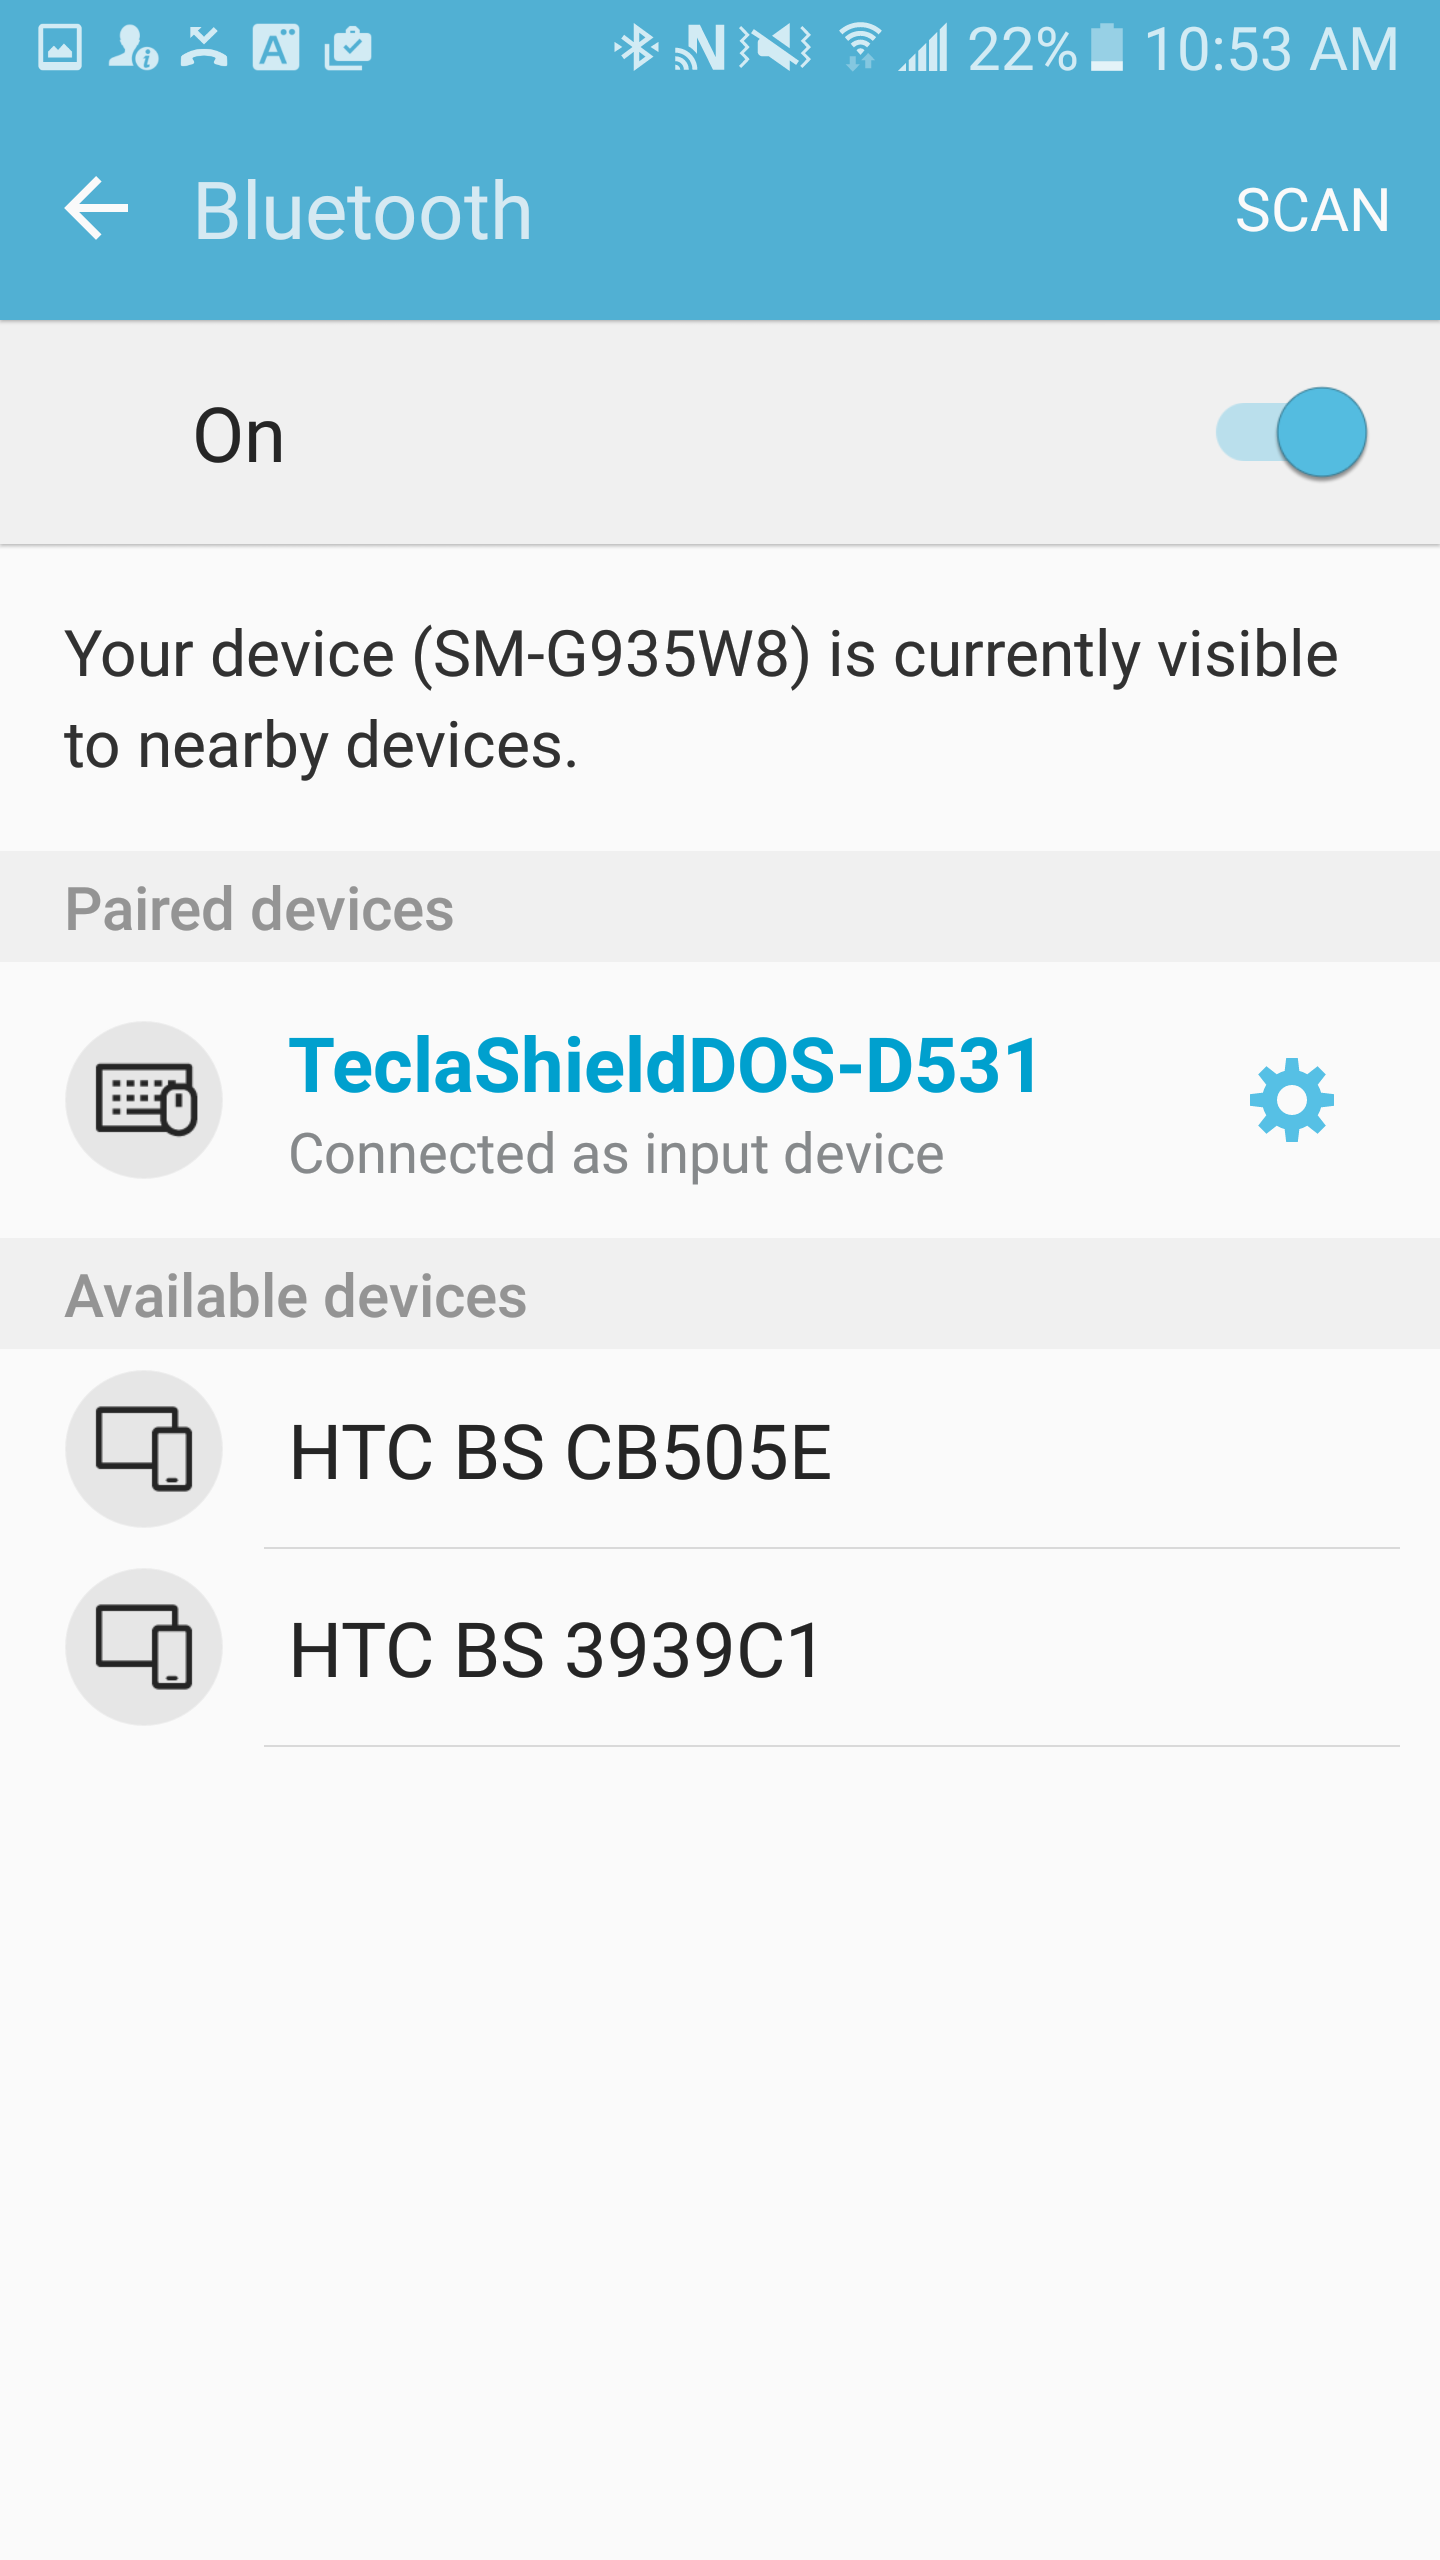Select paired device TeclaShieldDOS-D531
This screenshot has height=2560, width=1440.
(x=664, y=1100)
